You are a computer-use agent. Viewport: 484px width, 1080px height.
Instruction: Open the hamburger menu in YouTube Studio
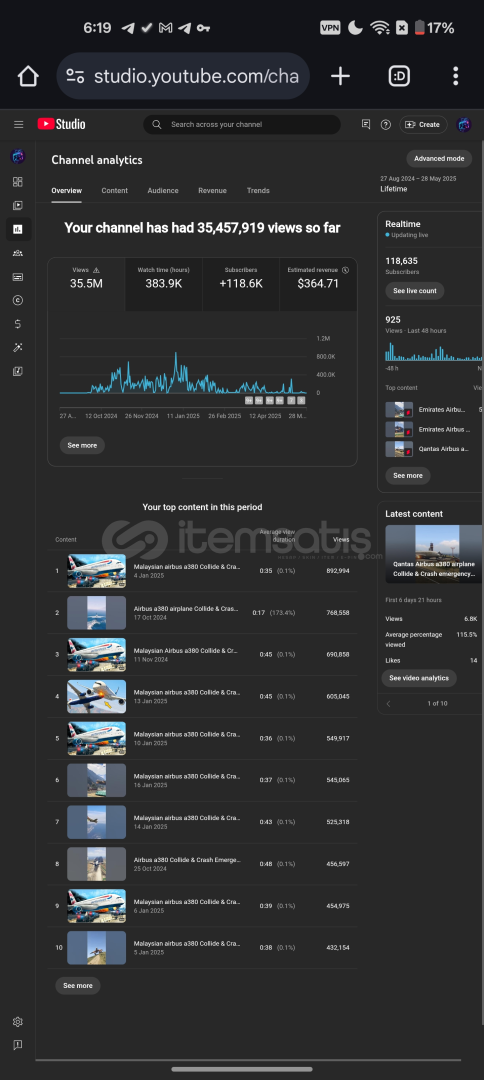pyautogui.click(x=19, y=125)
